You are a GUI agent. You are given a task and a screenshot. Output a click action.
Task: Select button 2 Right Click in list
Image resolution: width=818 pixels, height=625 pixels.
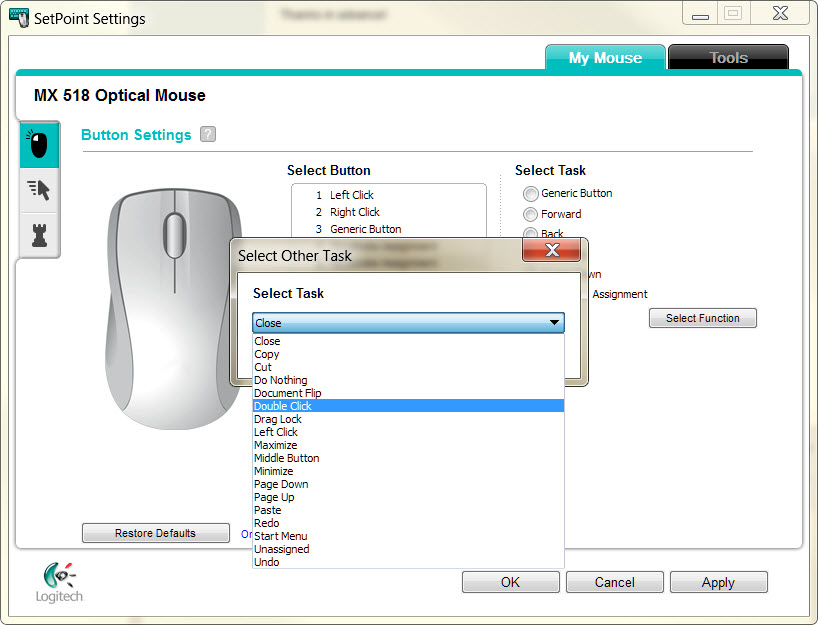point(389,212)
